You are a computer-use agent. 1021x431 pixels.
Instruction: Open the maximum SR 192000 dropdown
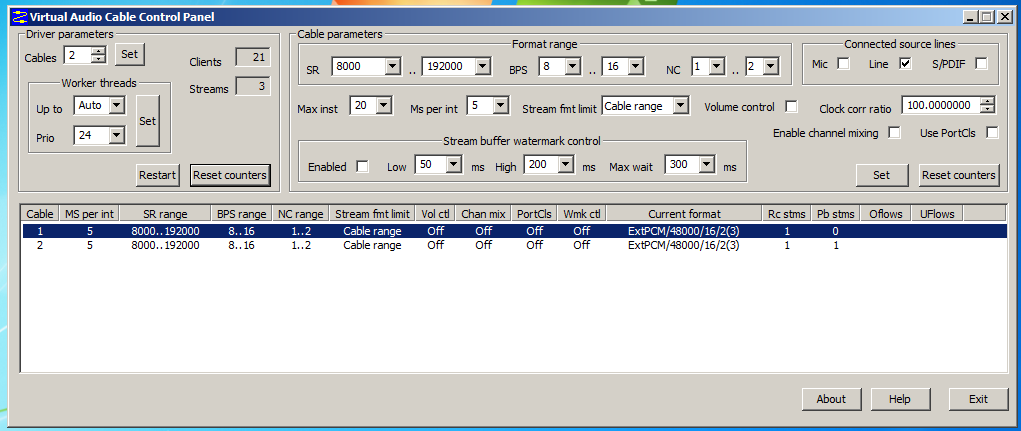point(483,66)
